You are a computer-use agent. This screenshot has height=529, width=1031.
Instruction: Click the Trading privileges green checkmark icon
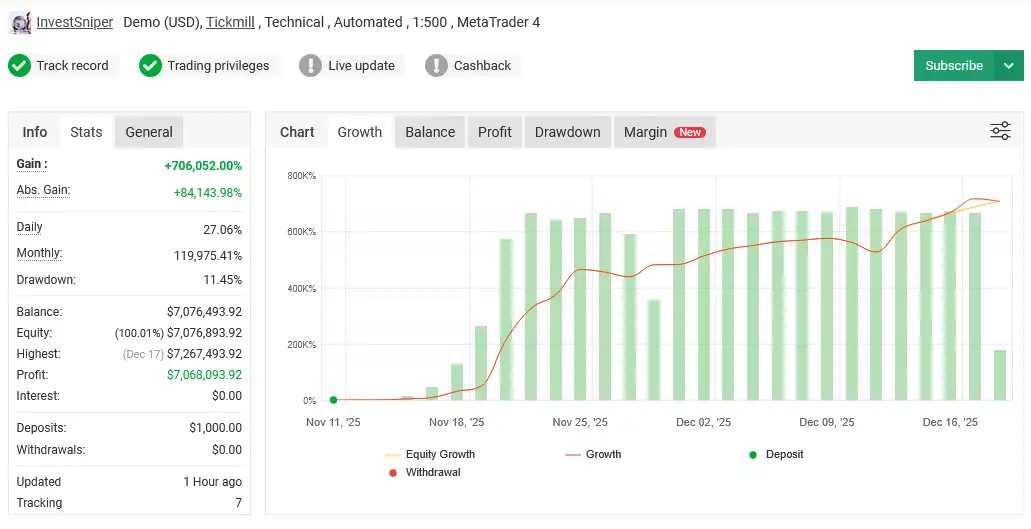(150, 66)
